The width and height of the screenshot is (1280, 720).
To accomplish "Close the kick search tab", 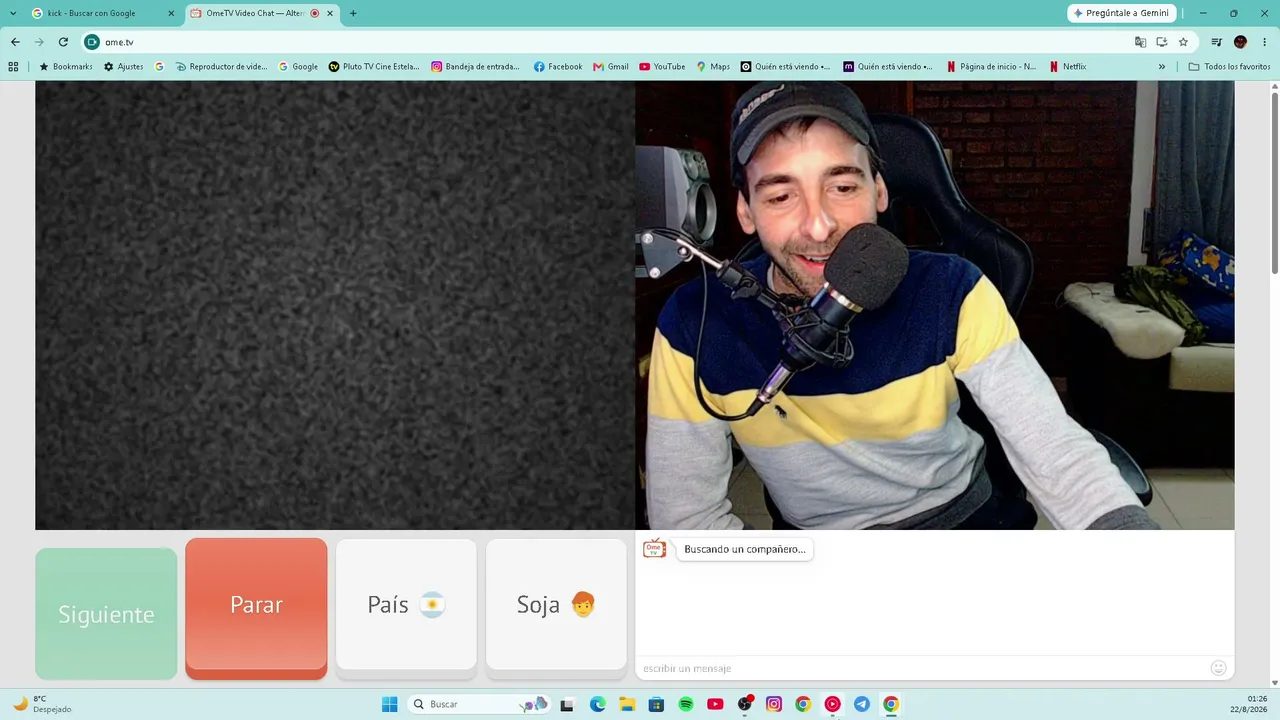I will pyautogui.click(x=171, y=13).
